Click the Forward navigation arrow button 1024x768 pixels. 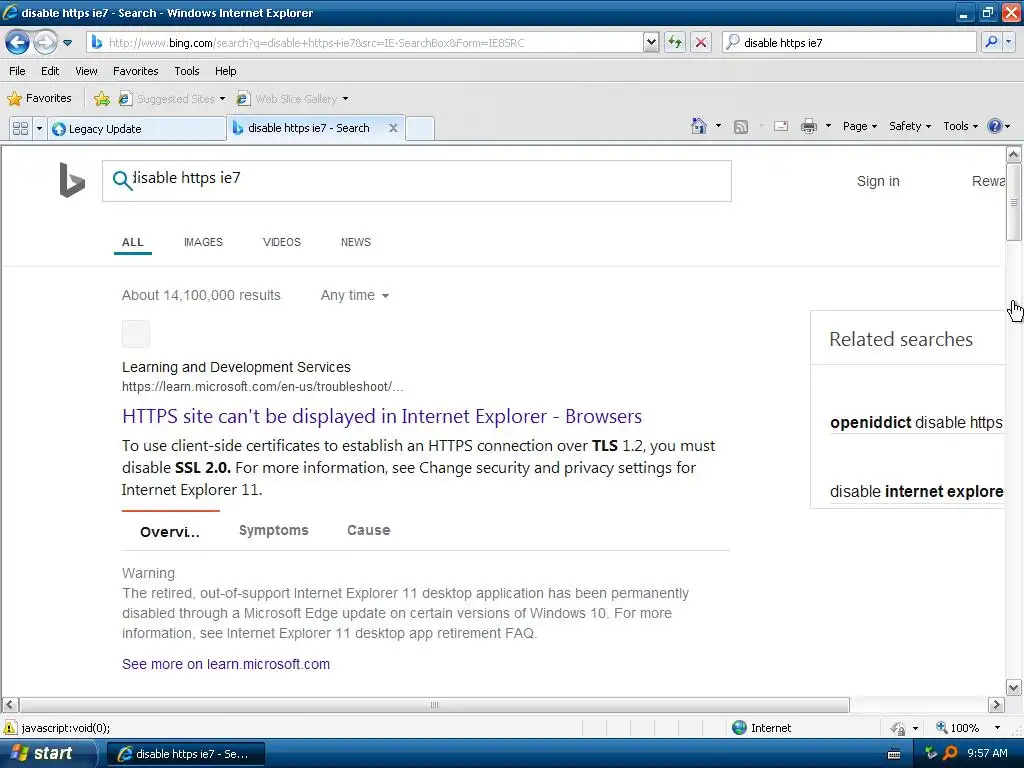click(45, 43)
